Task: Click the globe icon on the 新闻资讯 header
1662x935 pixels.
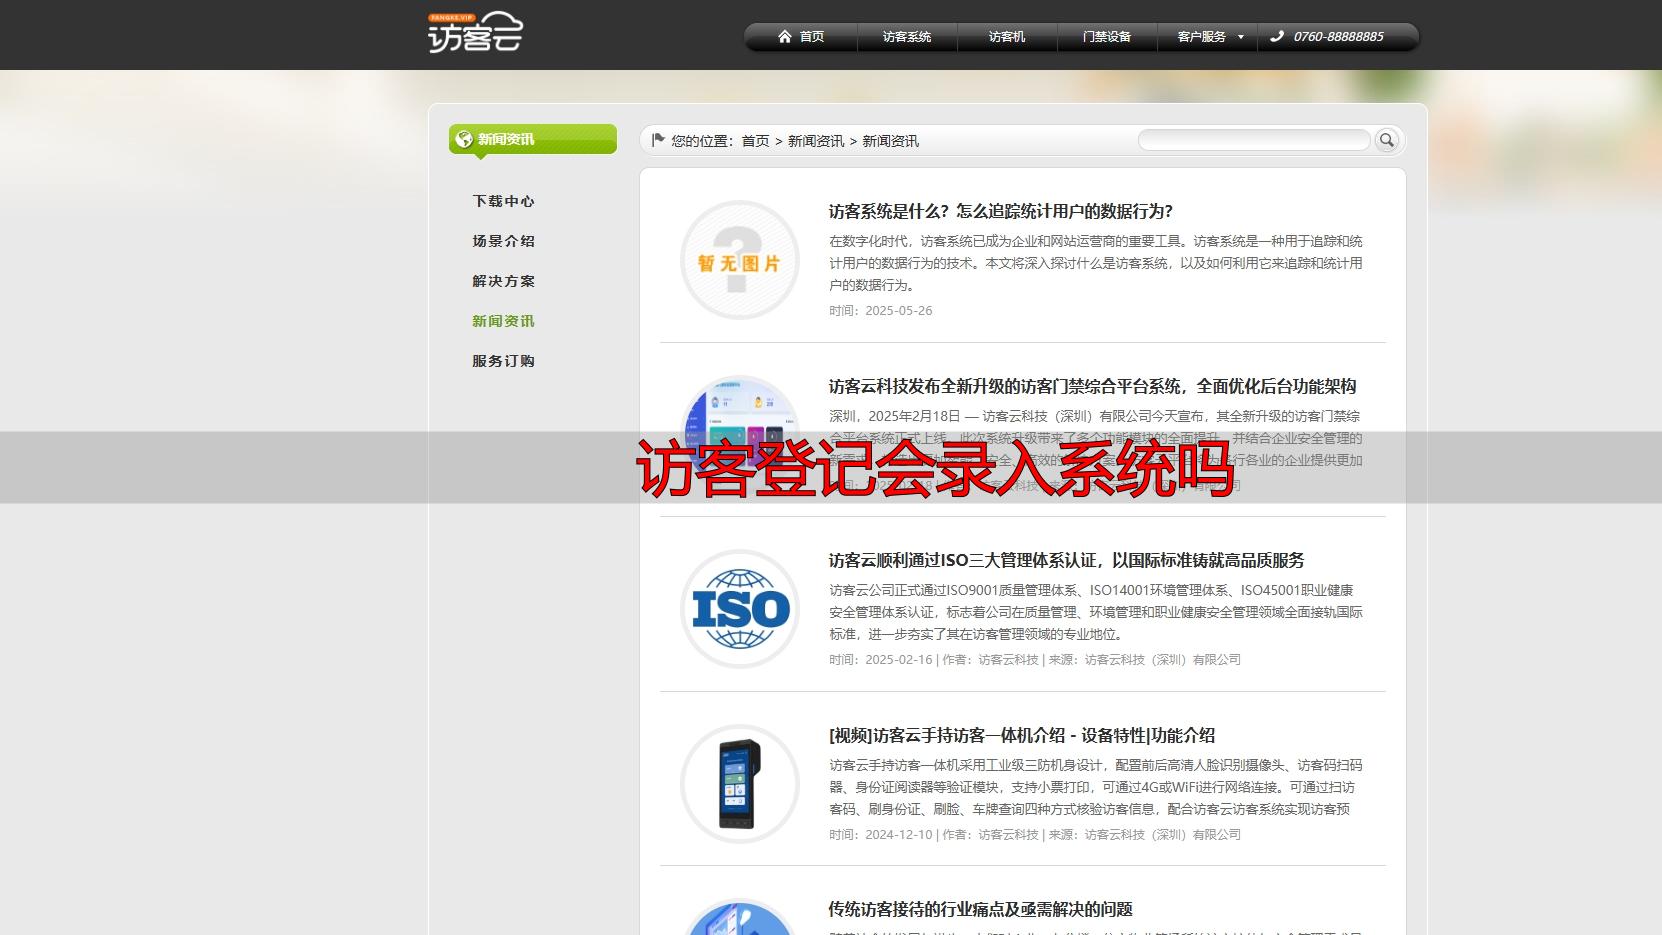Action: coord(462,139)
